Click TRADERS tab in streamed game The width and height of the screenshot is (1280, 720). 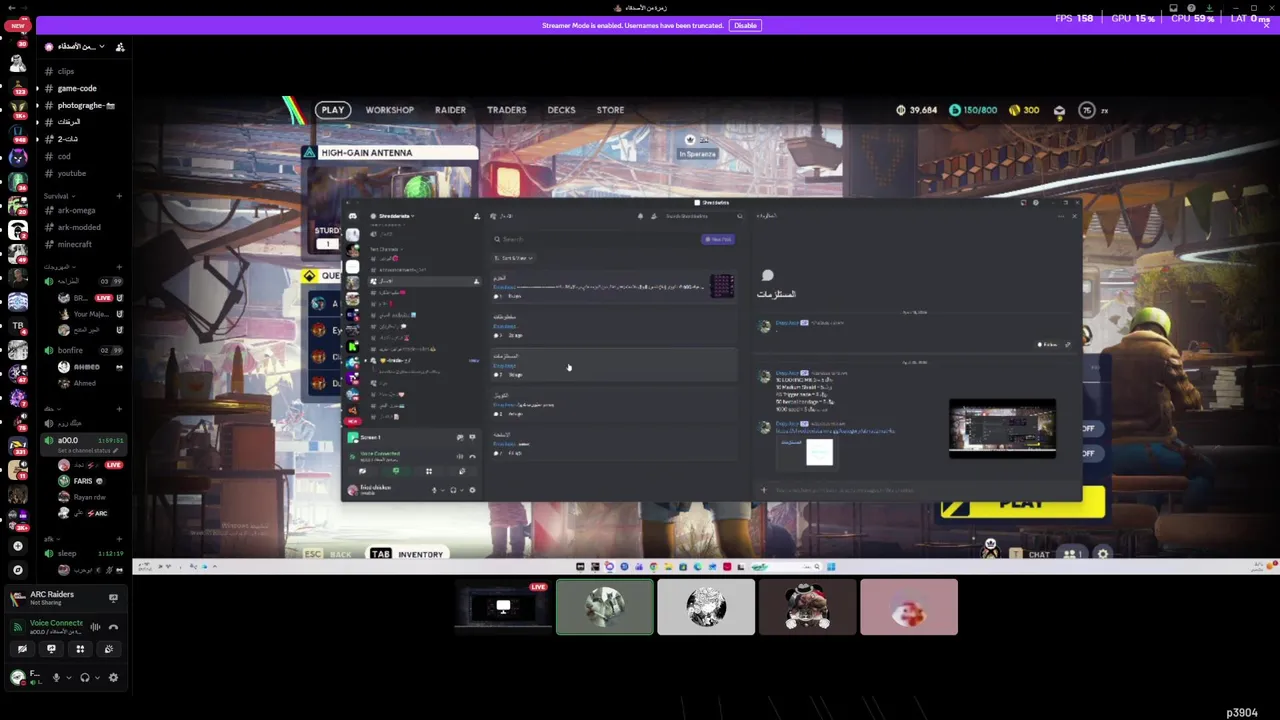point(506,110)
